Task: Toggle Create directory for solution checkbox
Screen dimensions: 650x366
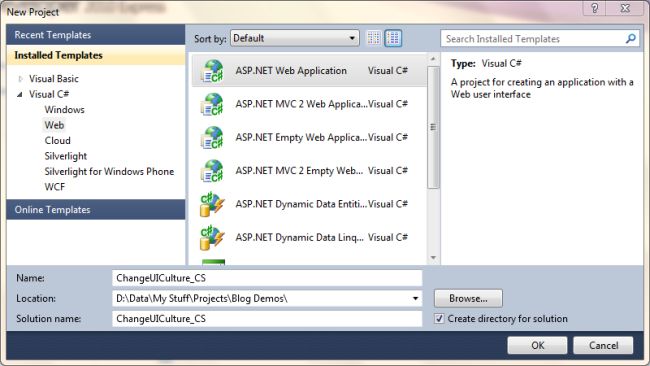Action: point(439,319)
